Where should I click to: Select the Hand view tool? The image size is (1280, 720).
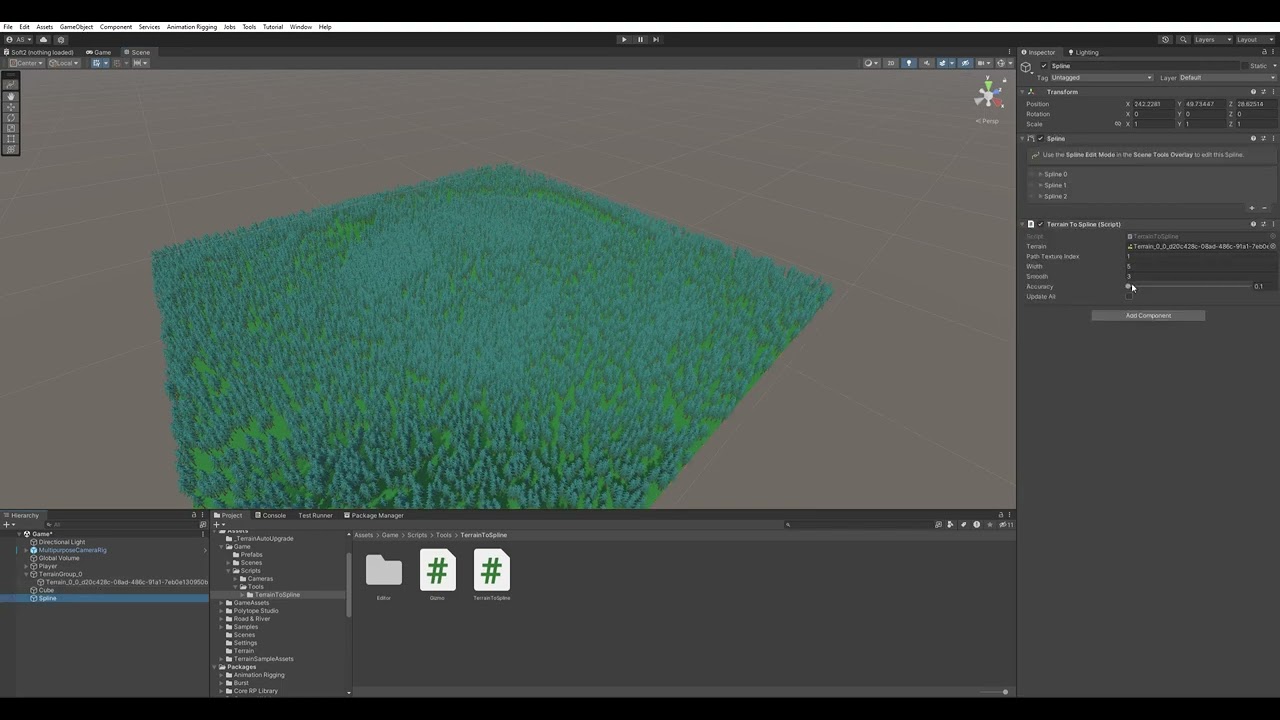pos(11,96)
